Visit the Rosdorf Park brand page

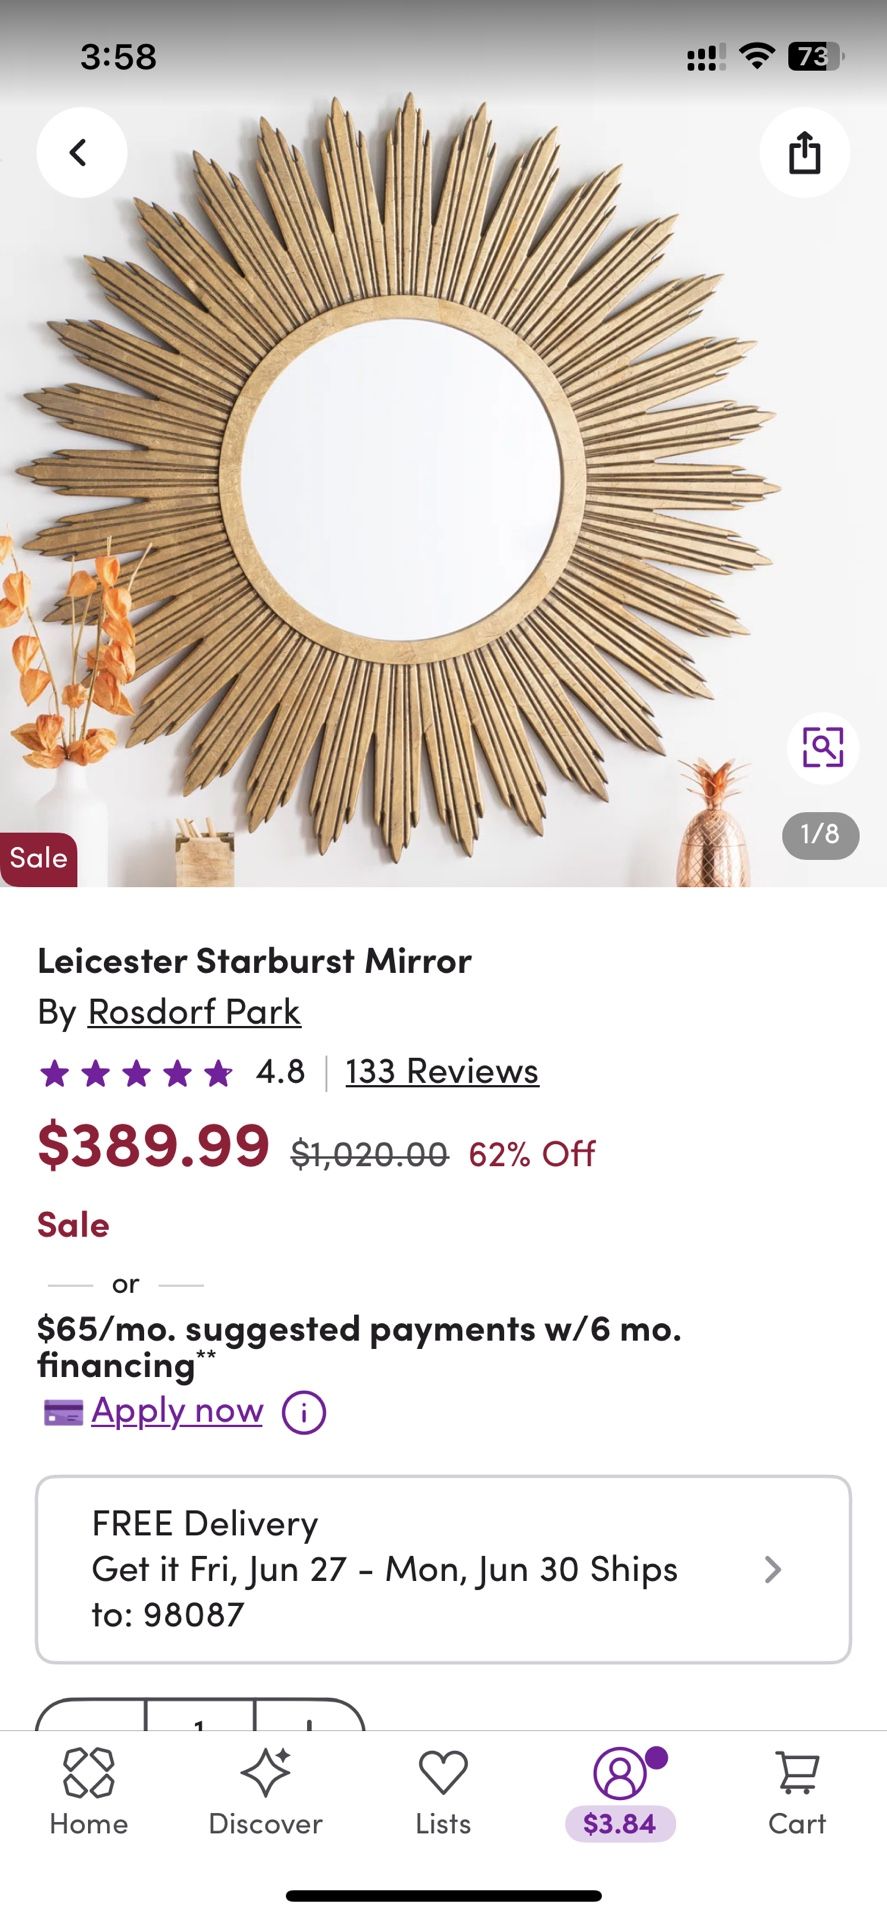(193, 1012)
